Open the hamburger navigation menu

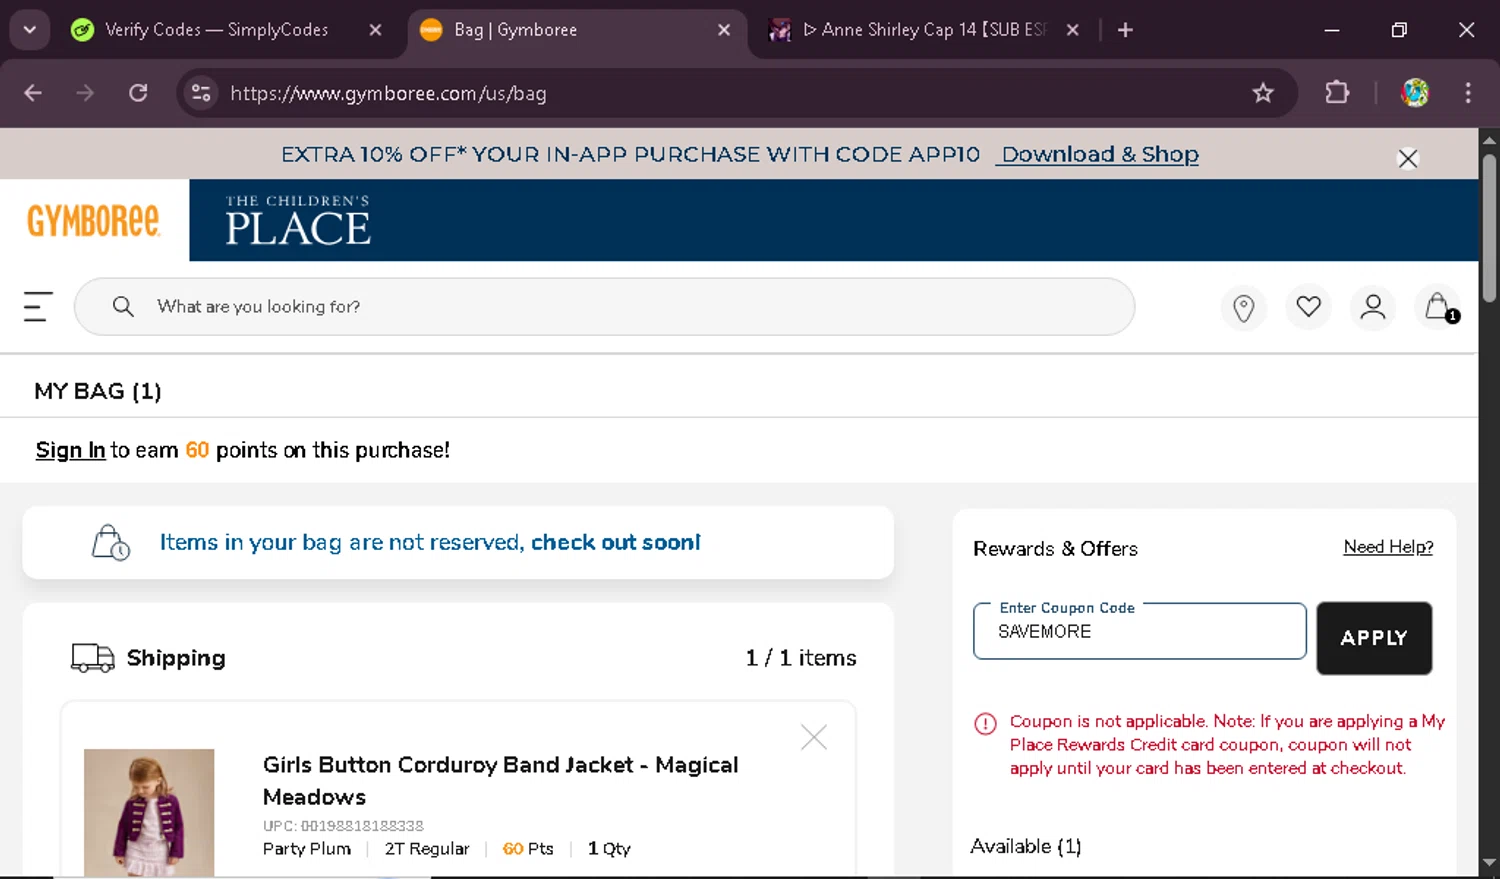(x=38, y=307)
